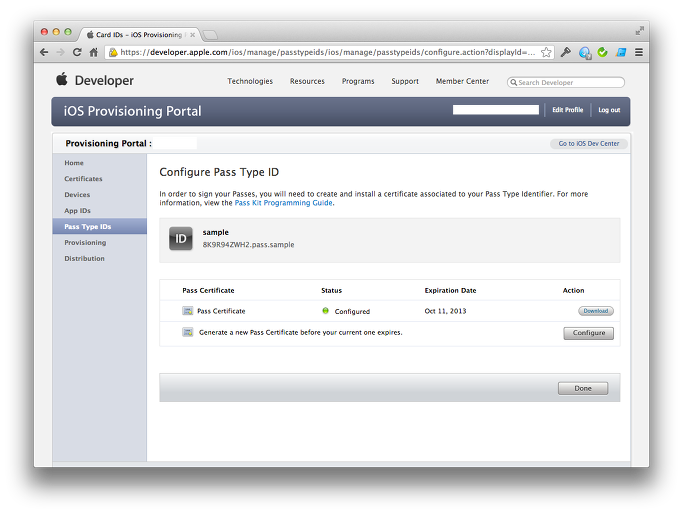The height and width of the screenshot is (514, 683).
Task: Open the browser home page icon
Action: click(94, 52)
